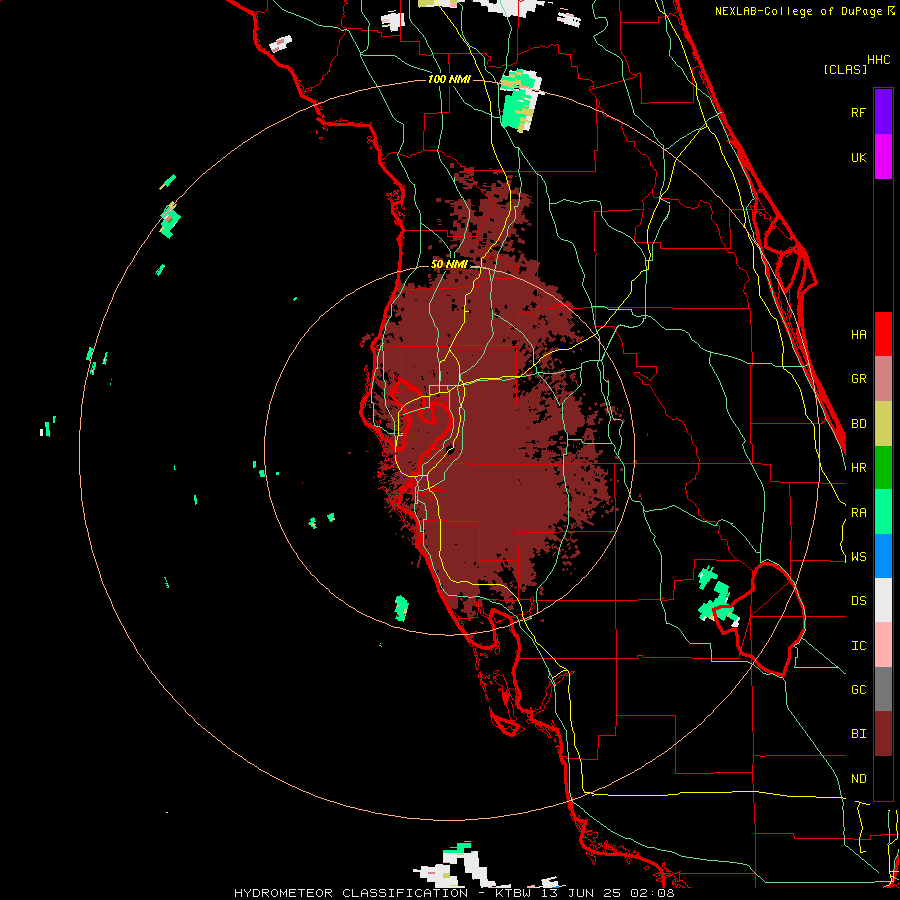900x900 pixels.
Task: Click the DS white legend swatch
Action: (x=883, y=600)
